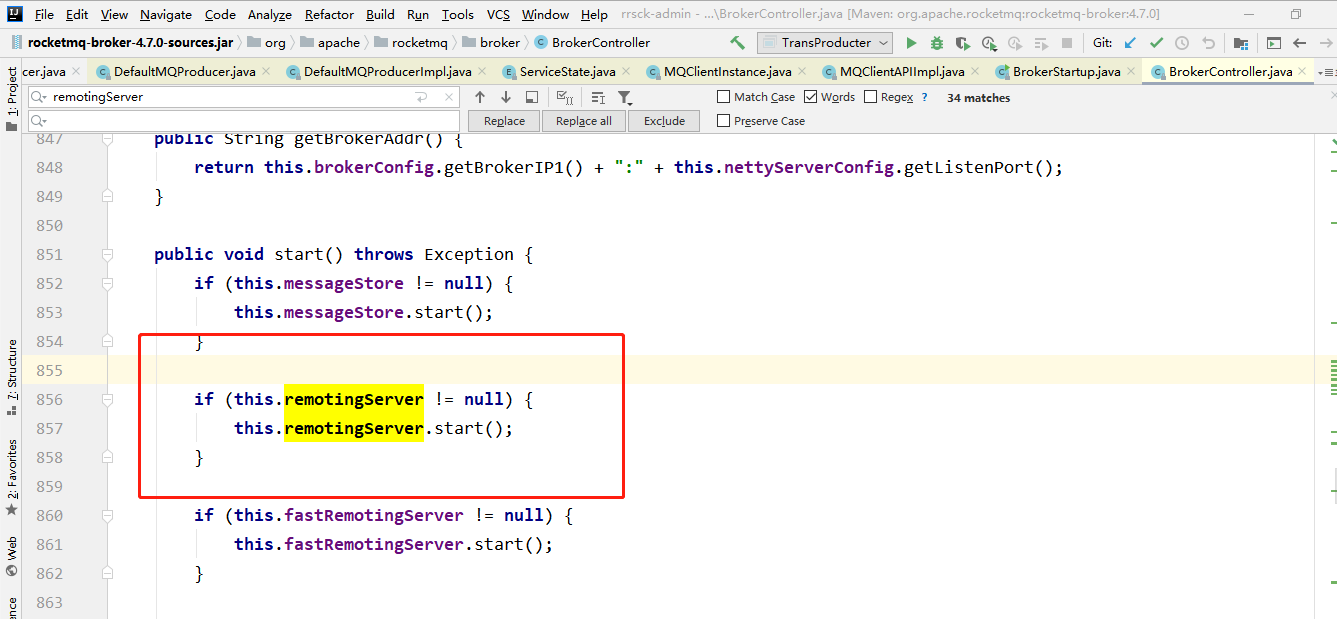Click Git rollback undo icon

click(x=1208, y=43)
